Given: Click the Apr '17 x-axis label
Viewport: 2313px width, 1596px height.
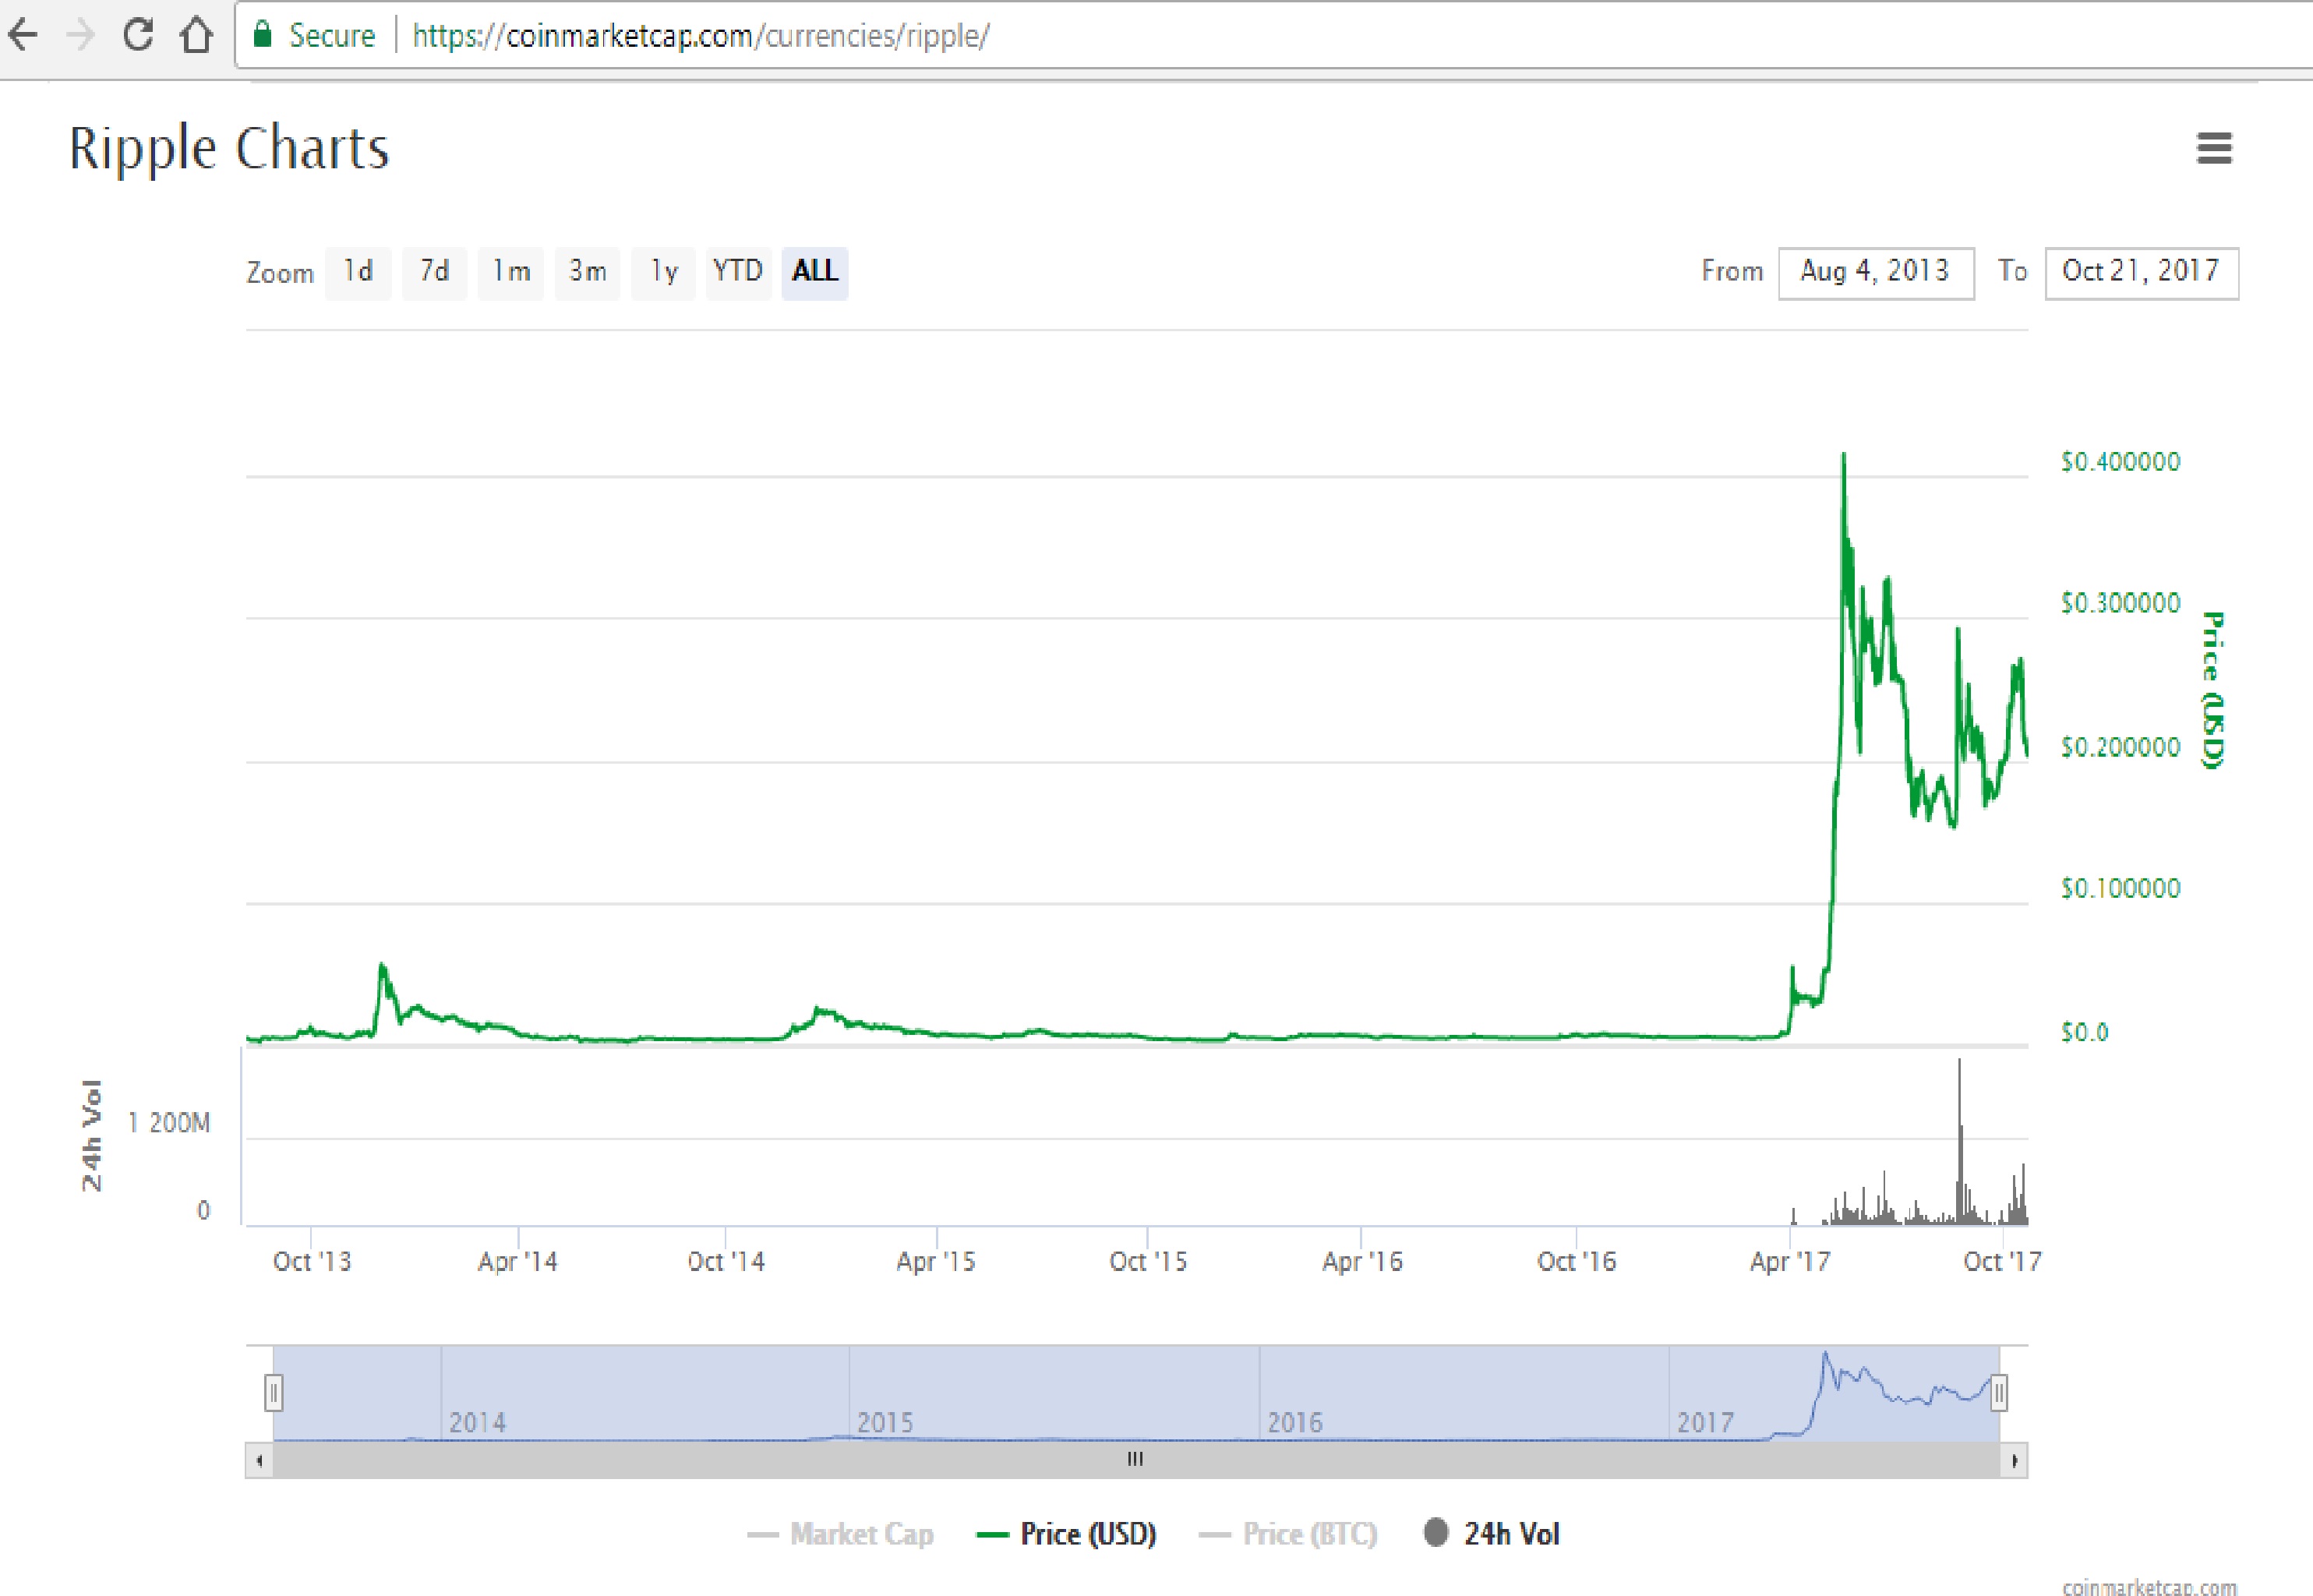Looking at the screenshot, I should (1790, 1261).
